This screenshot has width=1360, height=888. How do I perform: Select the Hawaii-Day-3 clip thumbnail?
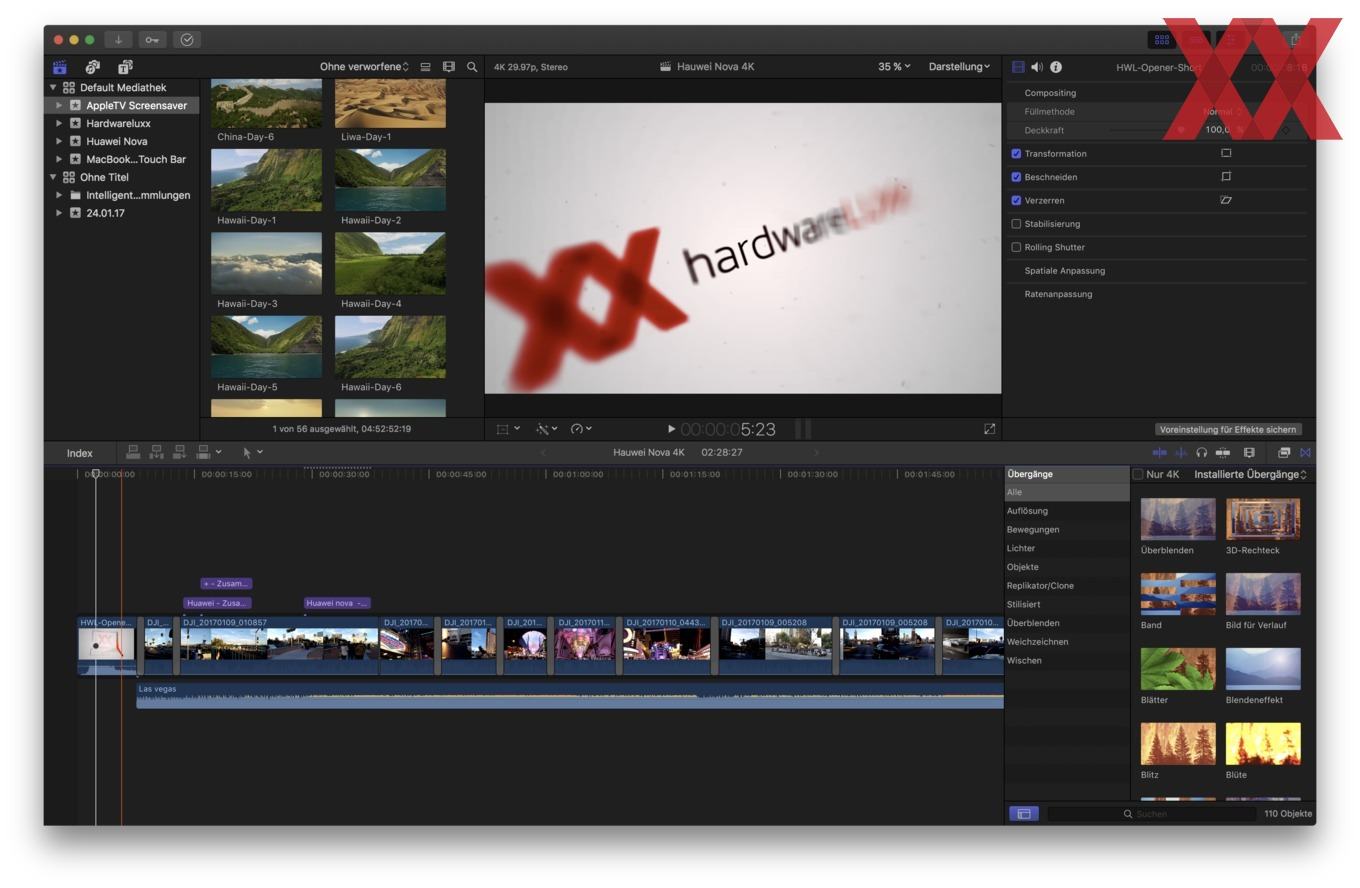tap(266, 263)
